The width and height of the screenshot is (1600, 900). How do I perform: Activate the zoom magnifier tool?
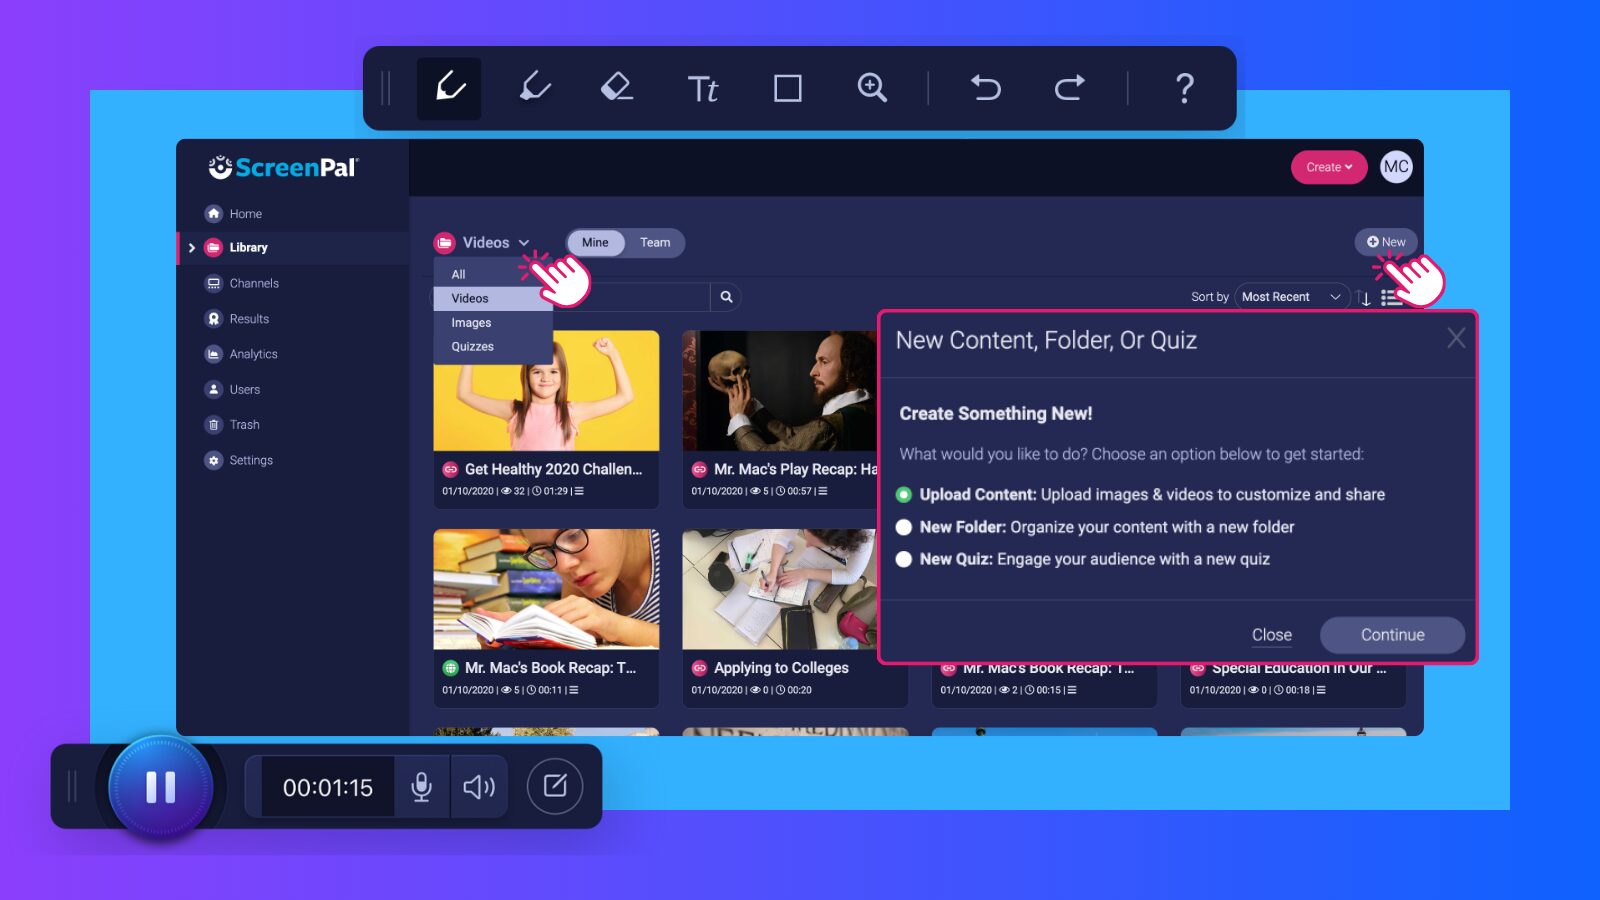coord(872,88)
